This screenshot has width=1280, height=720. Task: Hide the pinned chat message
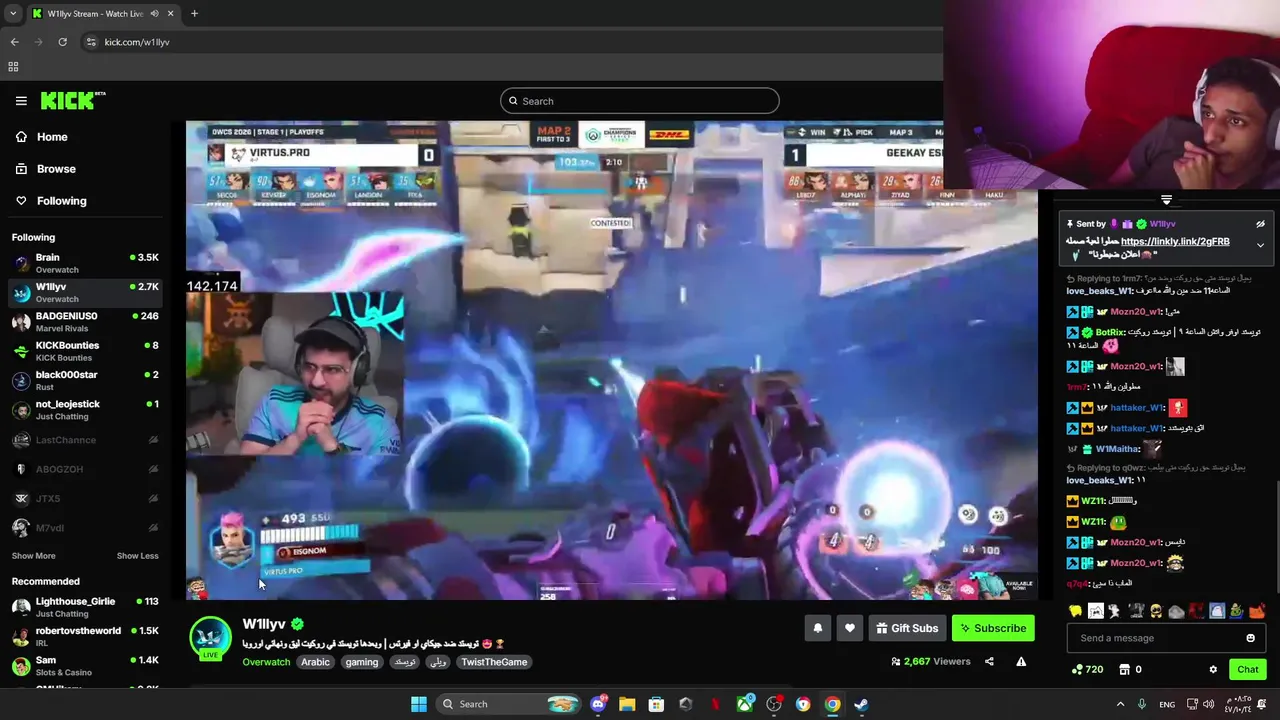(x=1260, y=224)
